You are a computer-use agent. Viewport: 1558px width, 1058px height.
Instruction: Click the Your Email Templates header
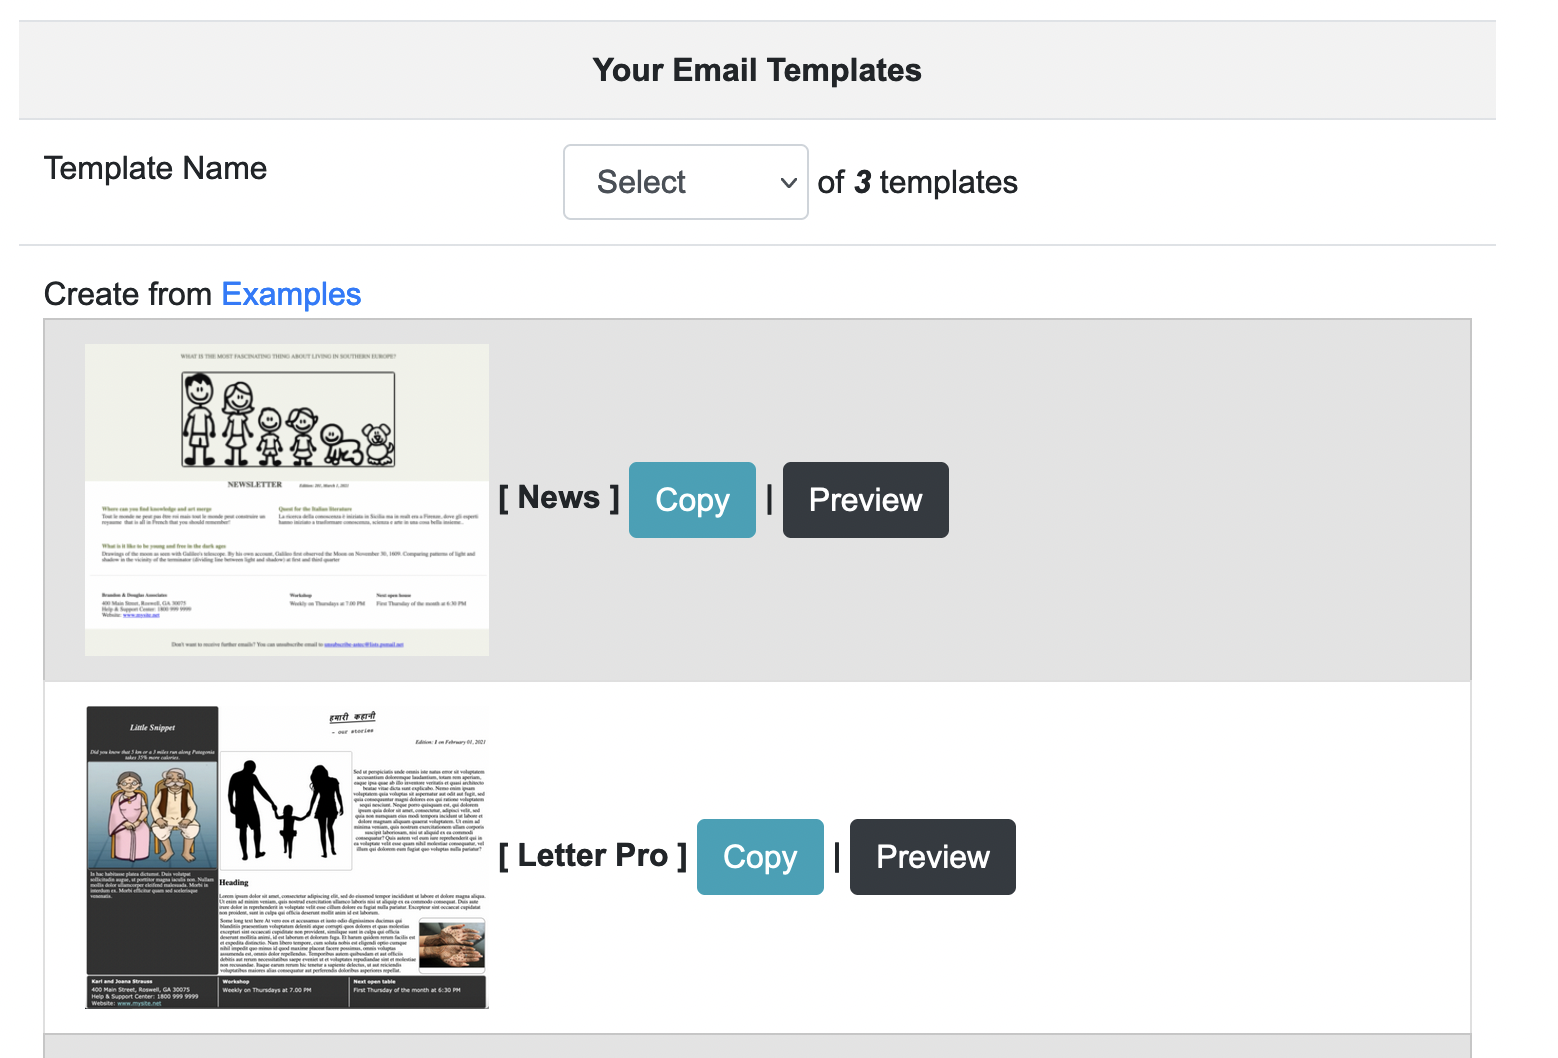[757, 70]
